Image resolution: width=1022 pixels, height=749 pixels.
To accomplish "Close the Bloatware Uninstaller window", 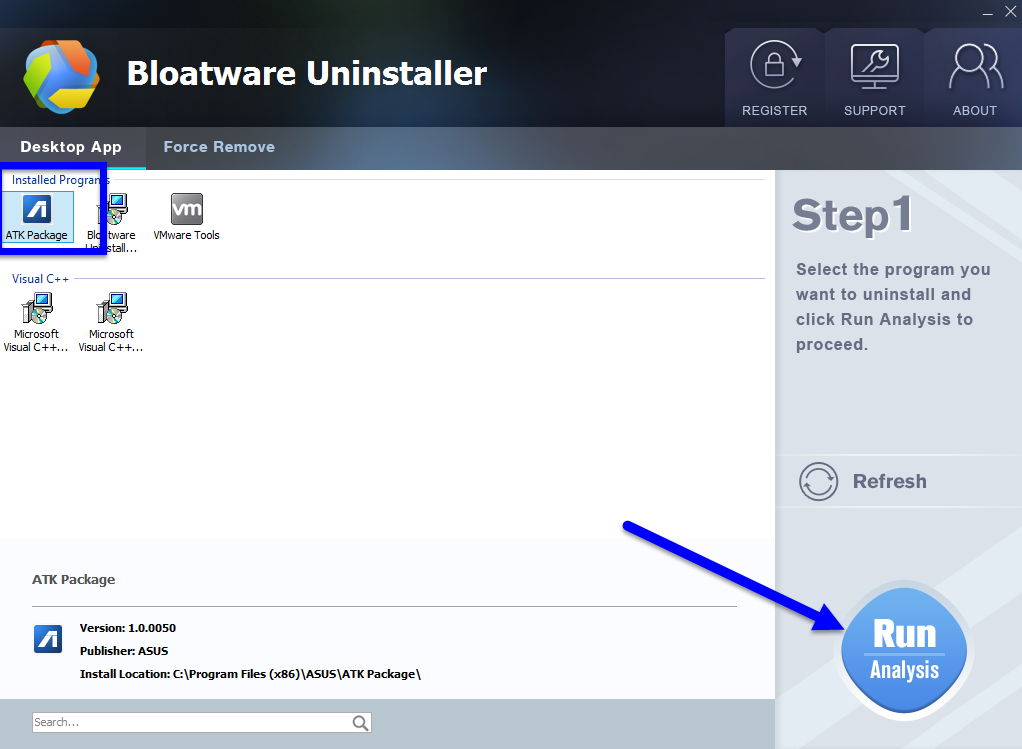I will point(1011,12).
